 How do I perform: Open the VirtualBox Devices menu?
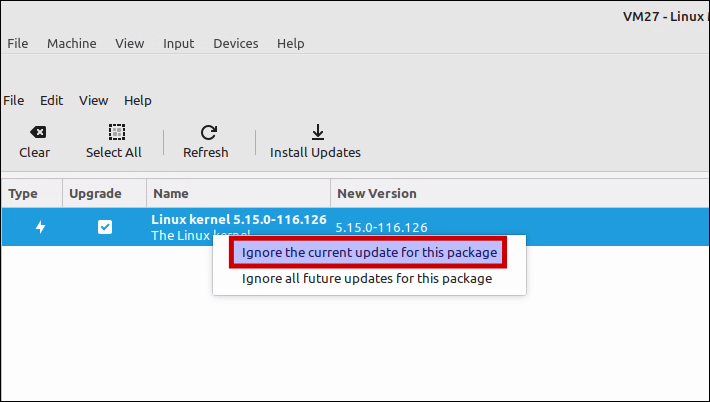click(235, 43)
